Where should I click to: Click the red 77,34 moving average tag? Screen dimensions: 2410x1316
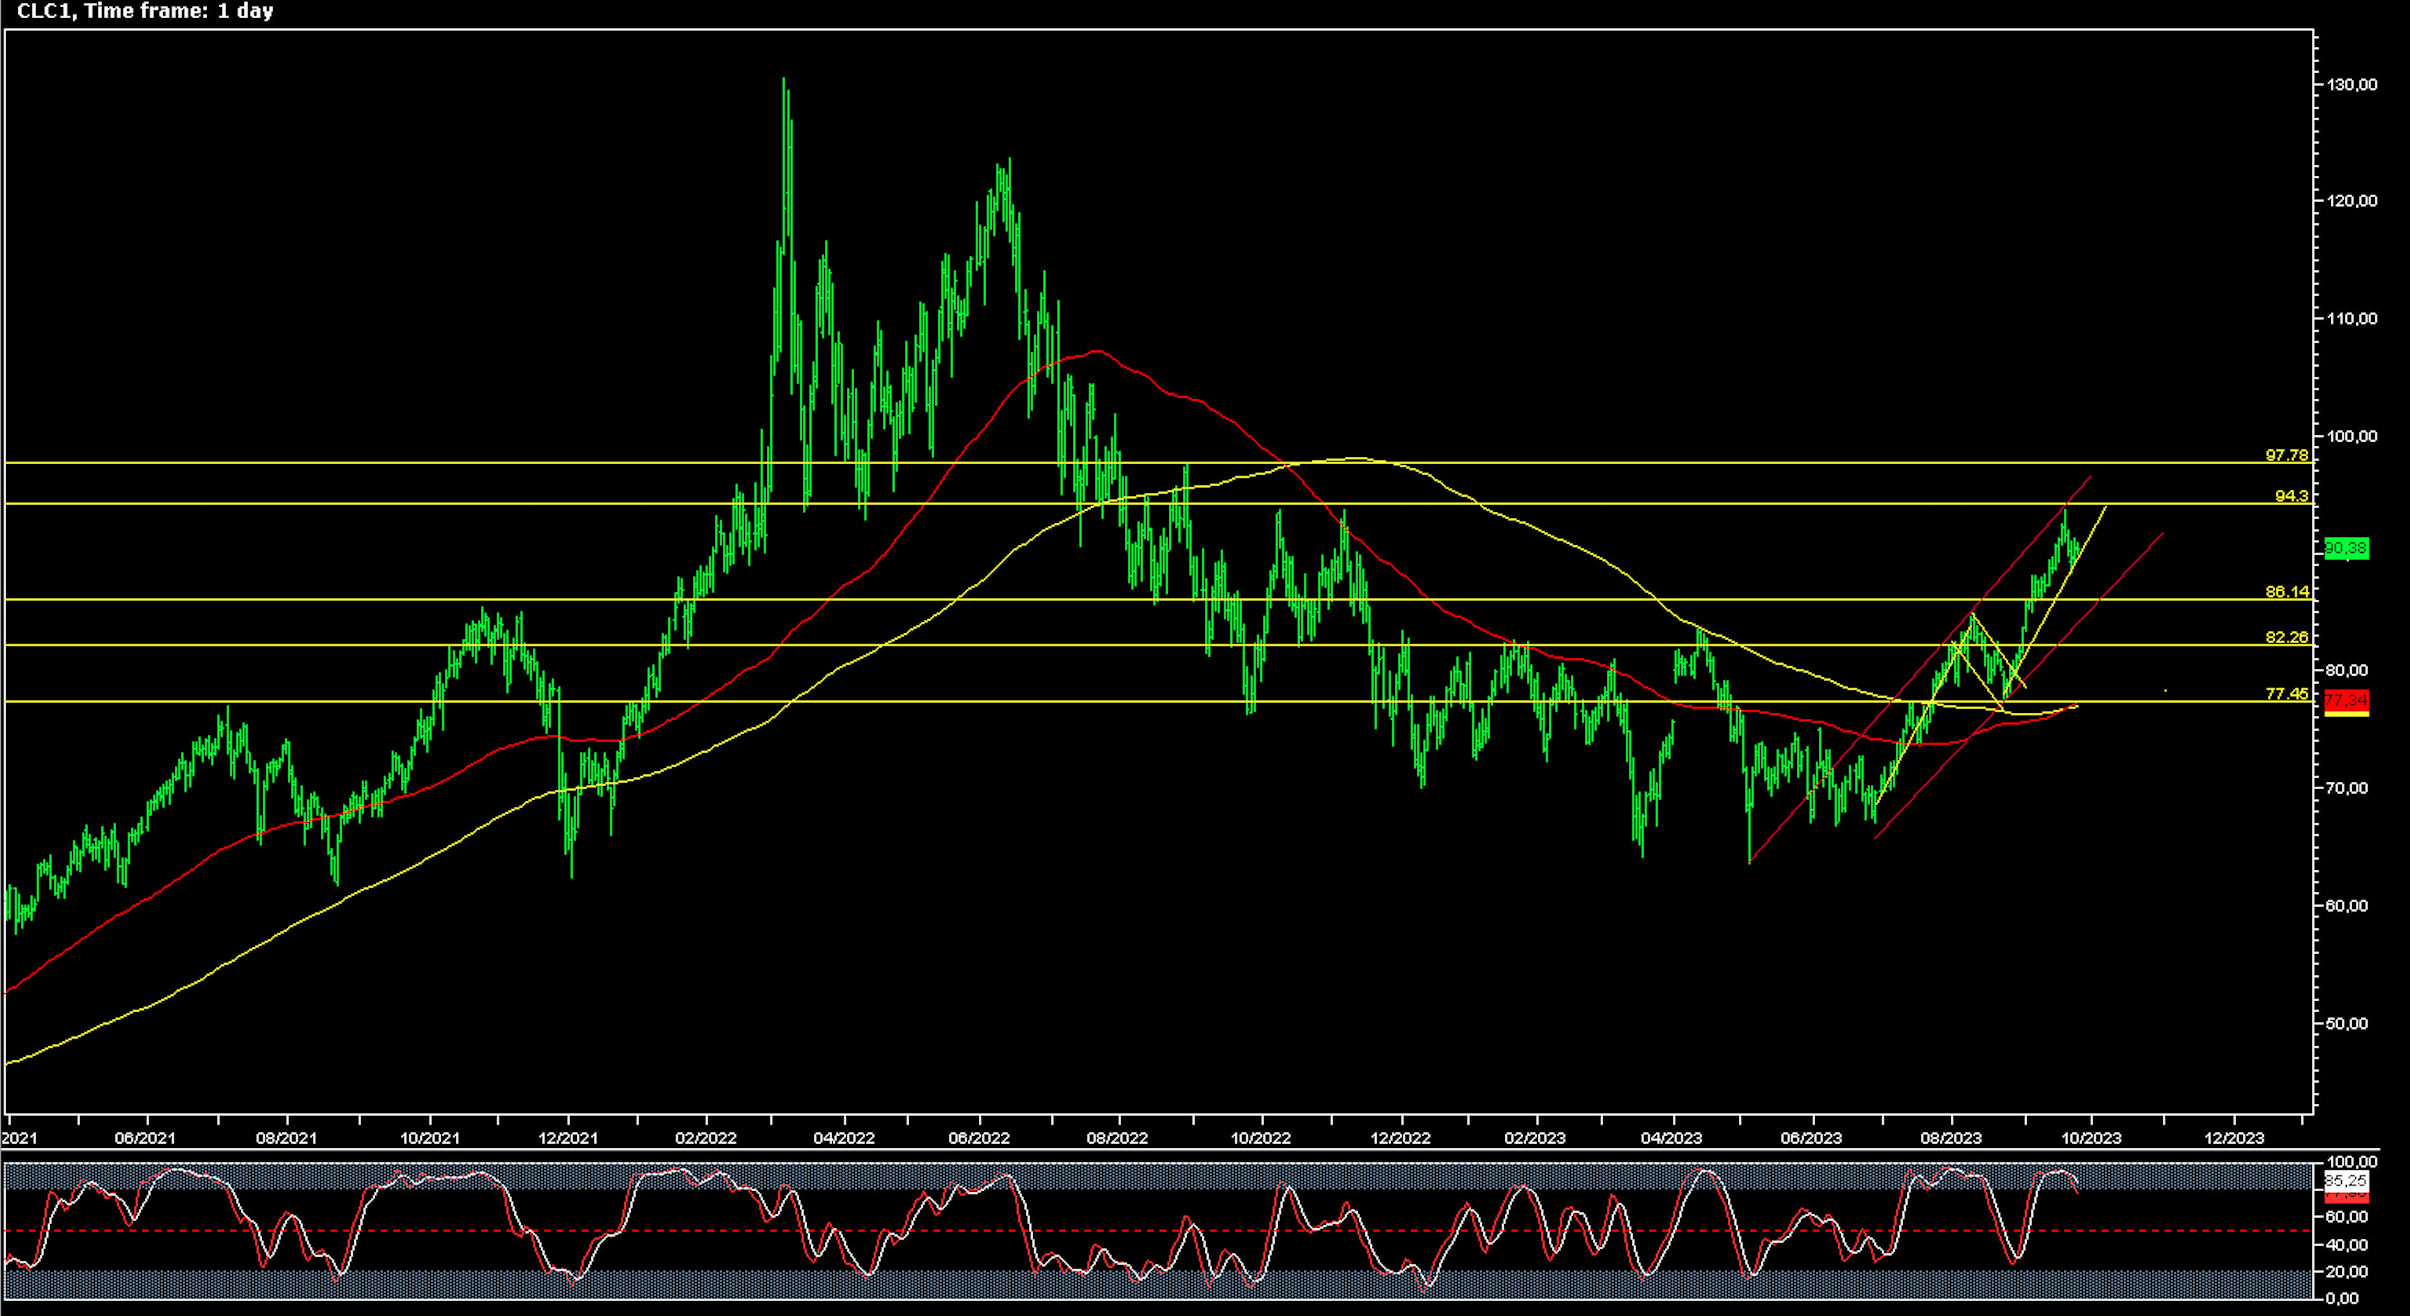coord(2346,700)
